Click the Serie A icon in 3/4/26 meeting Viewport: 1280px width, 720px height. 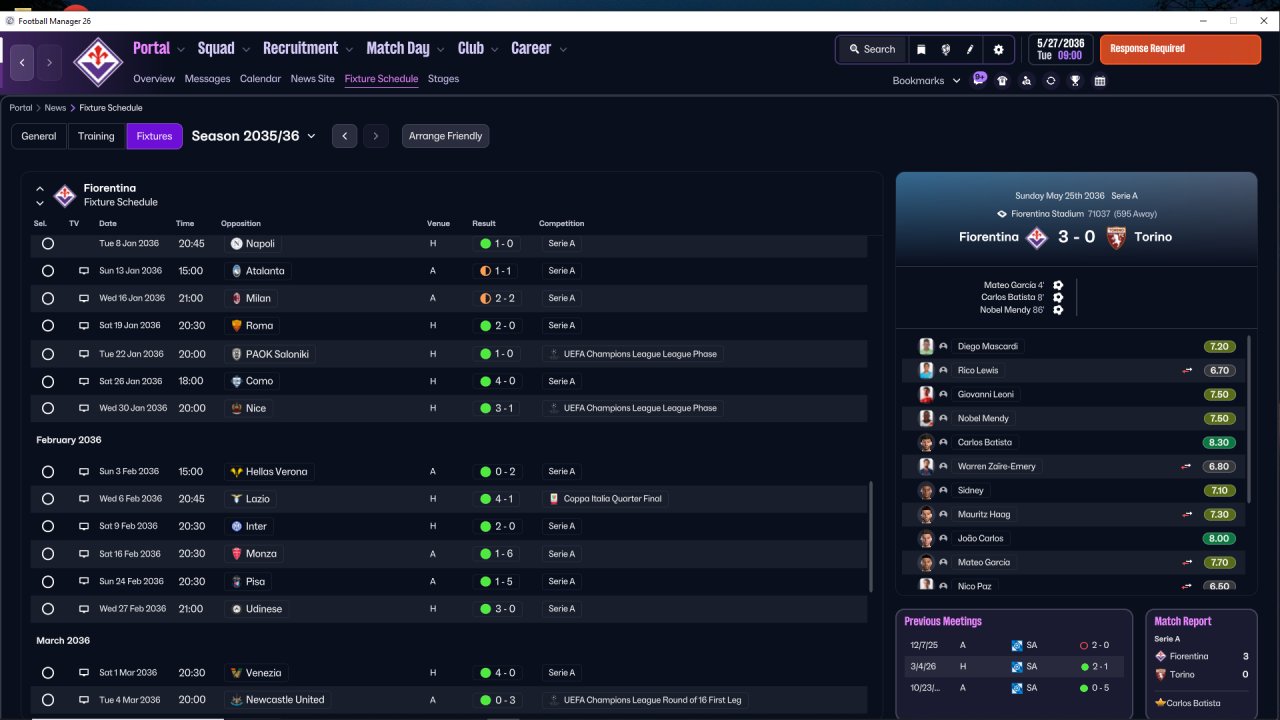tap(1016, 666)
